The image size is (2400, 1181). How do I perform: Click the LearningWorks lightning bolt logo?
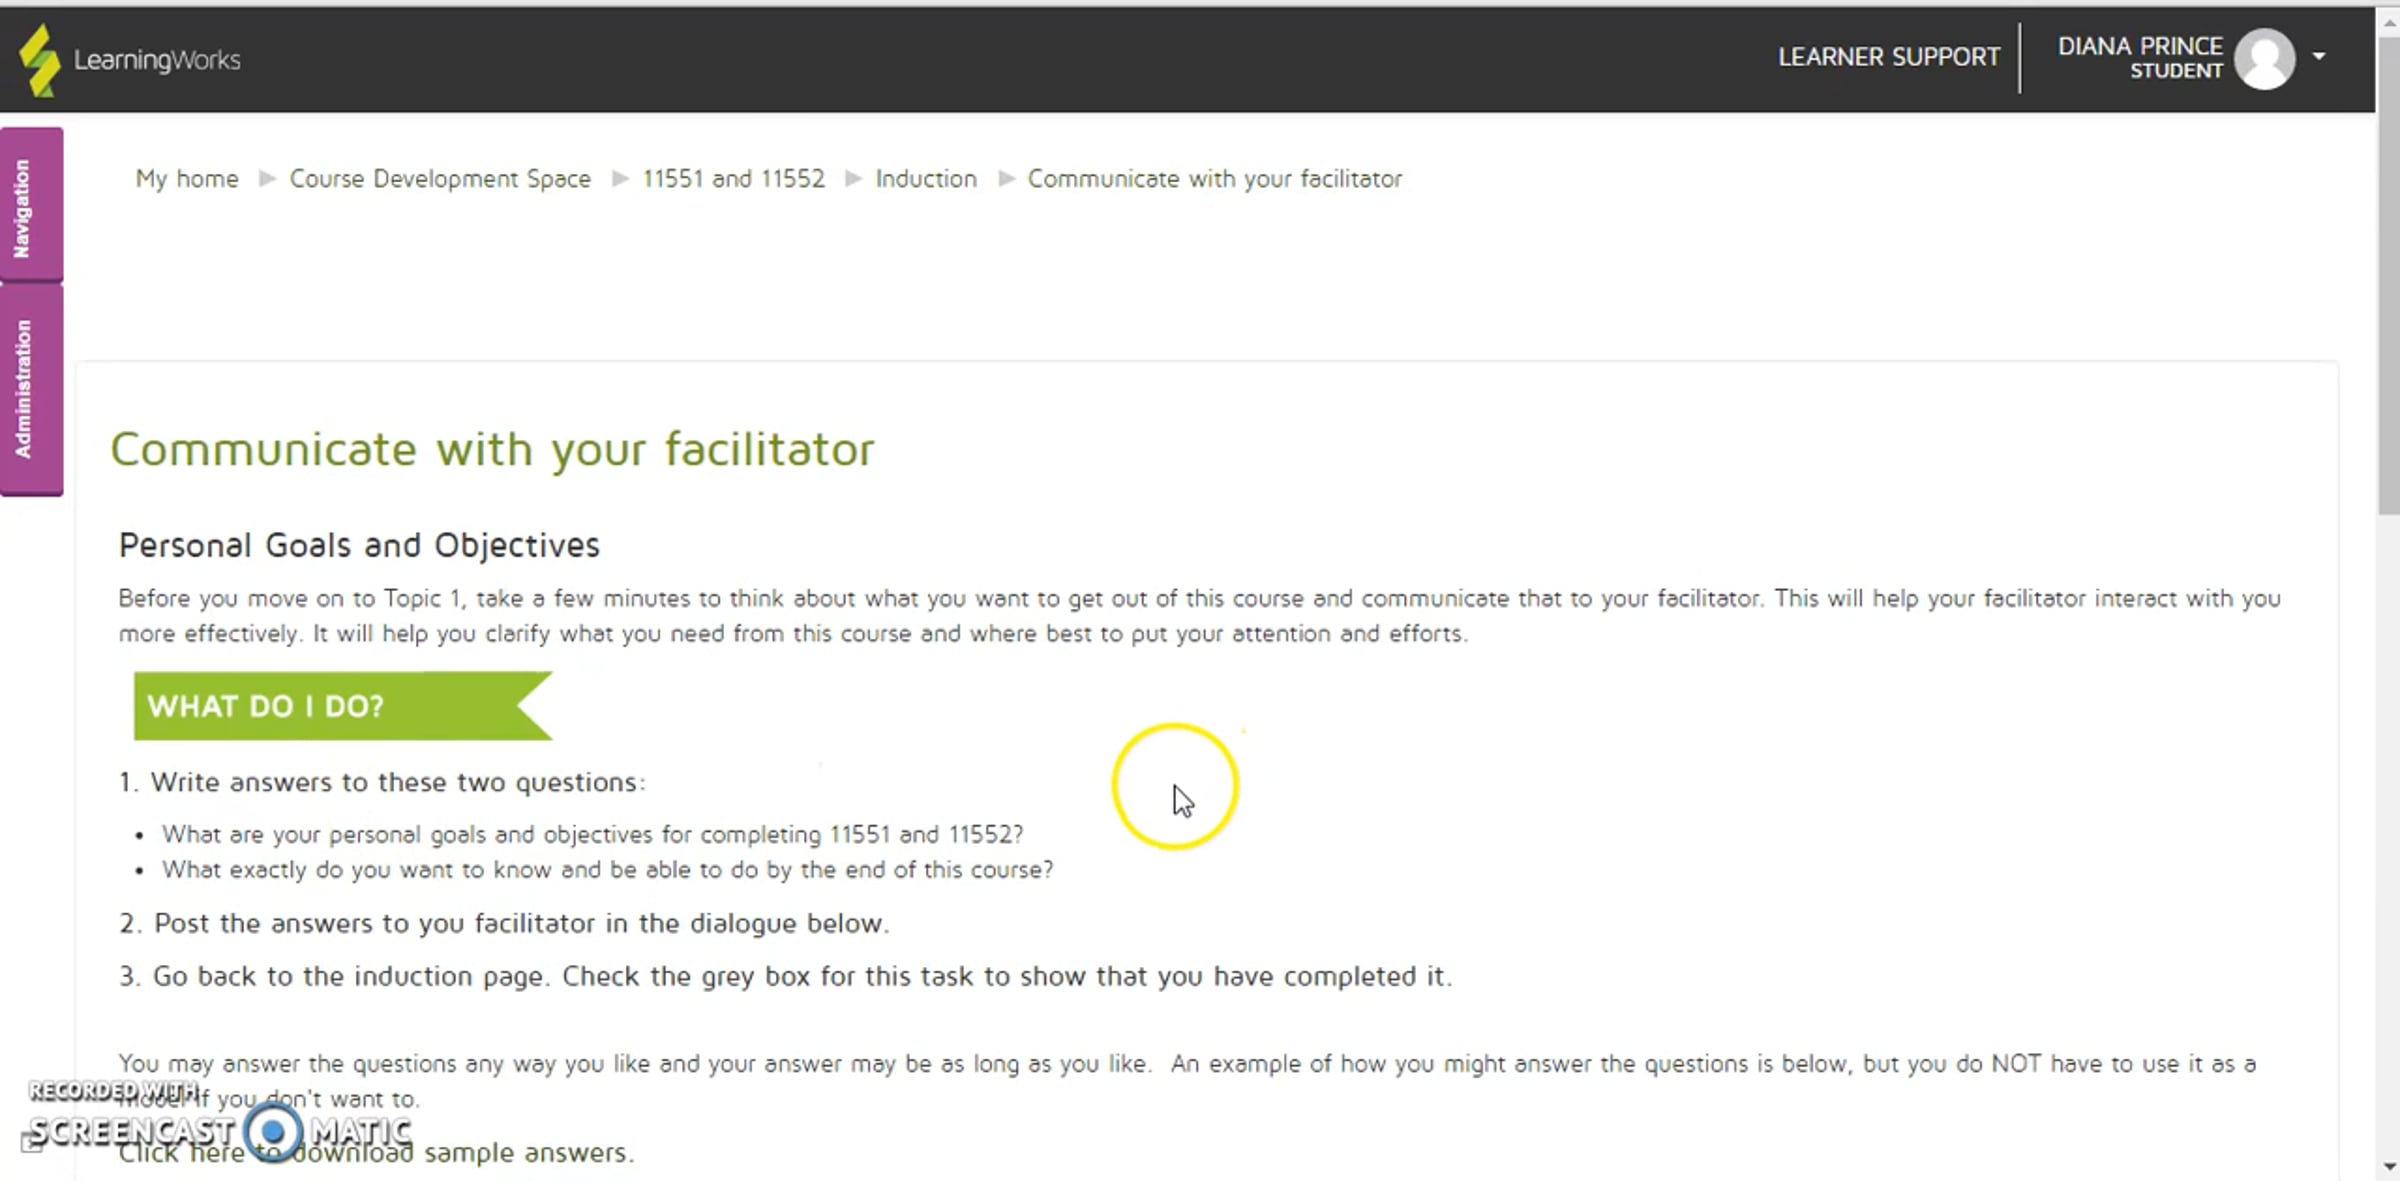40,60
